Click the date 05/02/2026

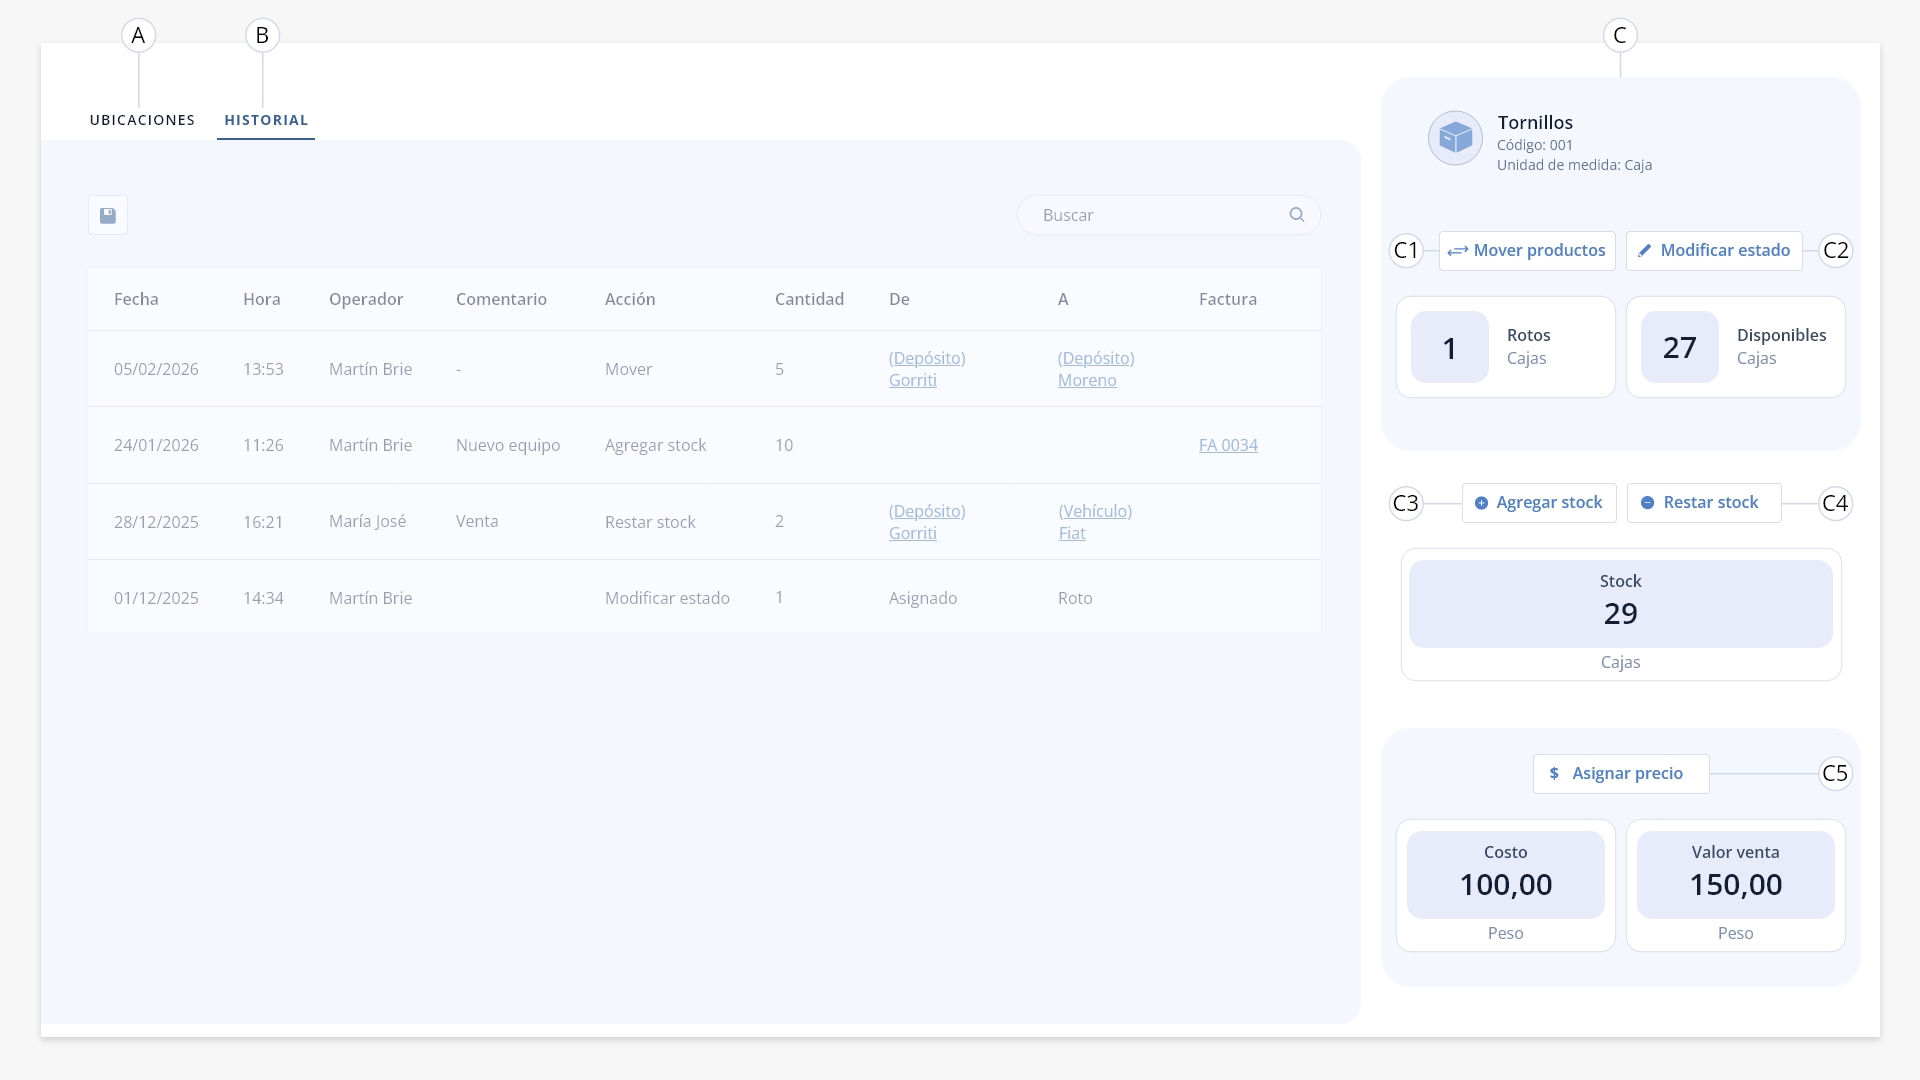[156, 369]
